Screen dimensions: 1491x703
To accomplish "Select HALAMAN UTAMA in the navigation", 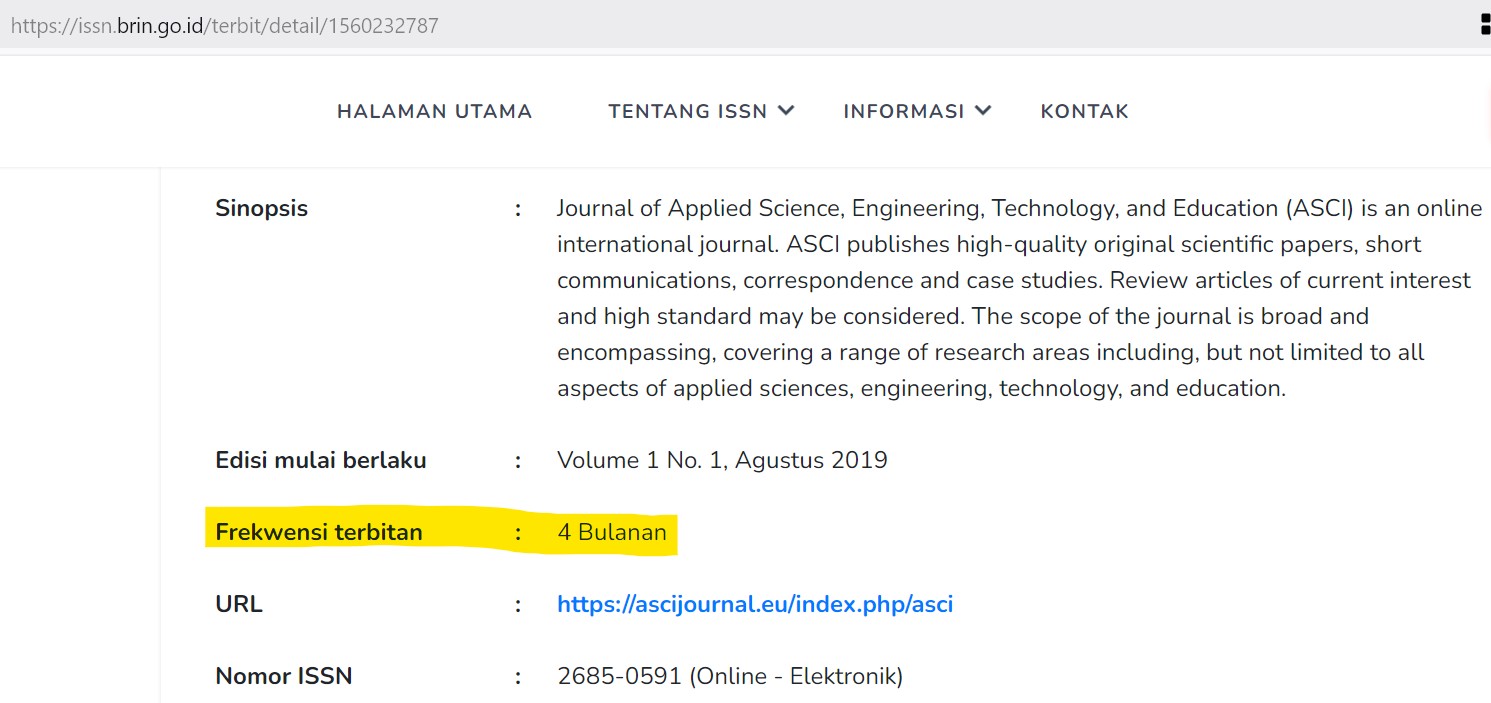I will [x=434, y=111].
